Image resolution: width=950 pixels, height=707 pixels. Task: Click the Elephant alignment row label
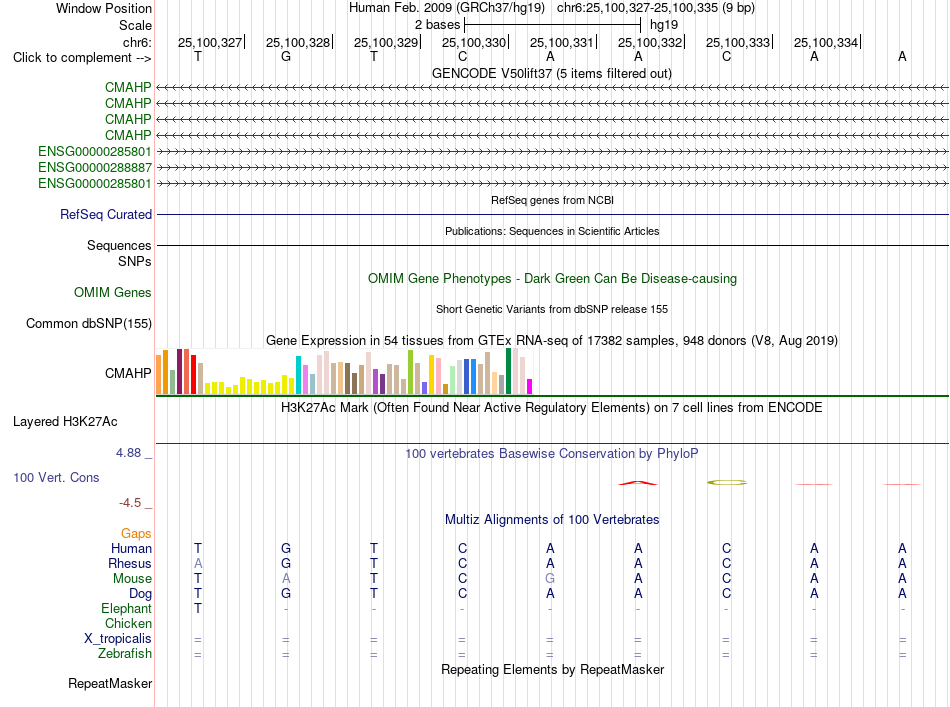[126, 608]
